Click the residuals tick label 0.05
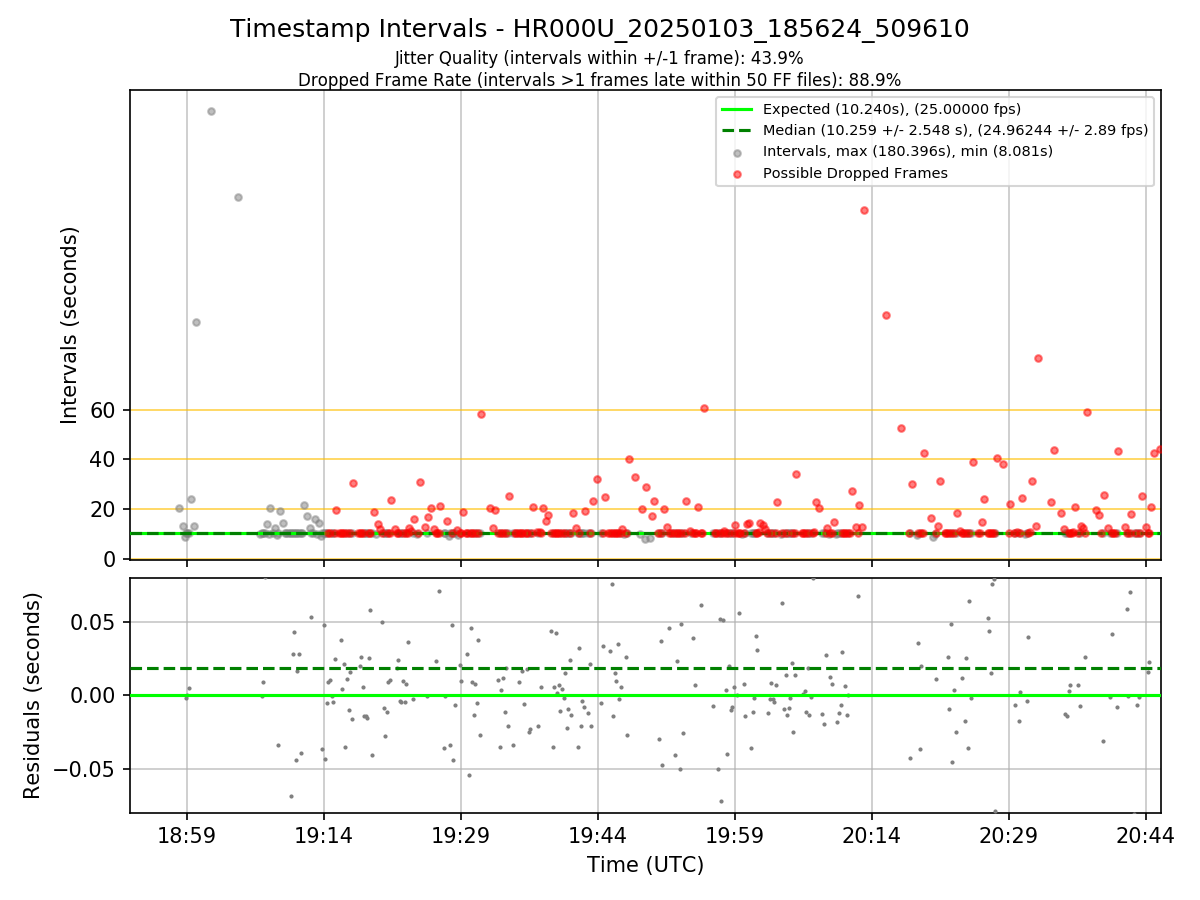This screenshot has height=900, width=1200. point(95,622)
